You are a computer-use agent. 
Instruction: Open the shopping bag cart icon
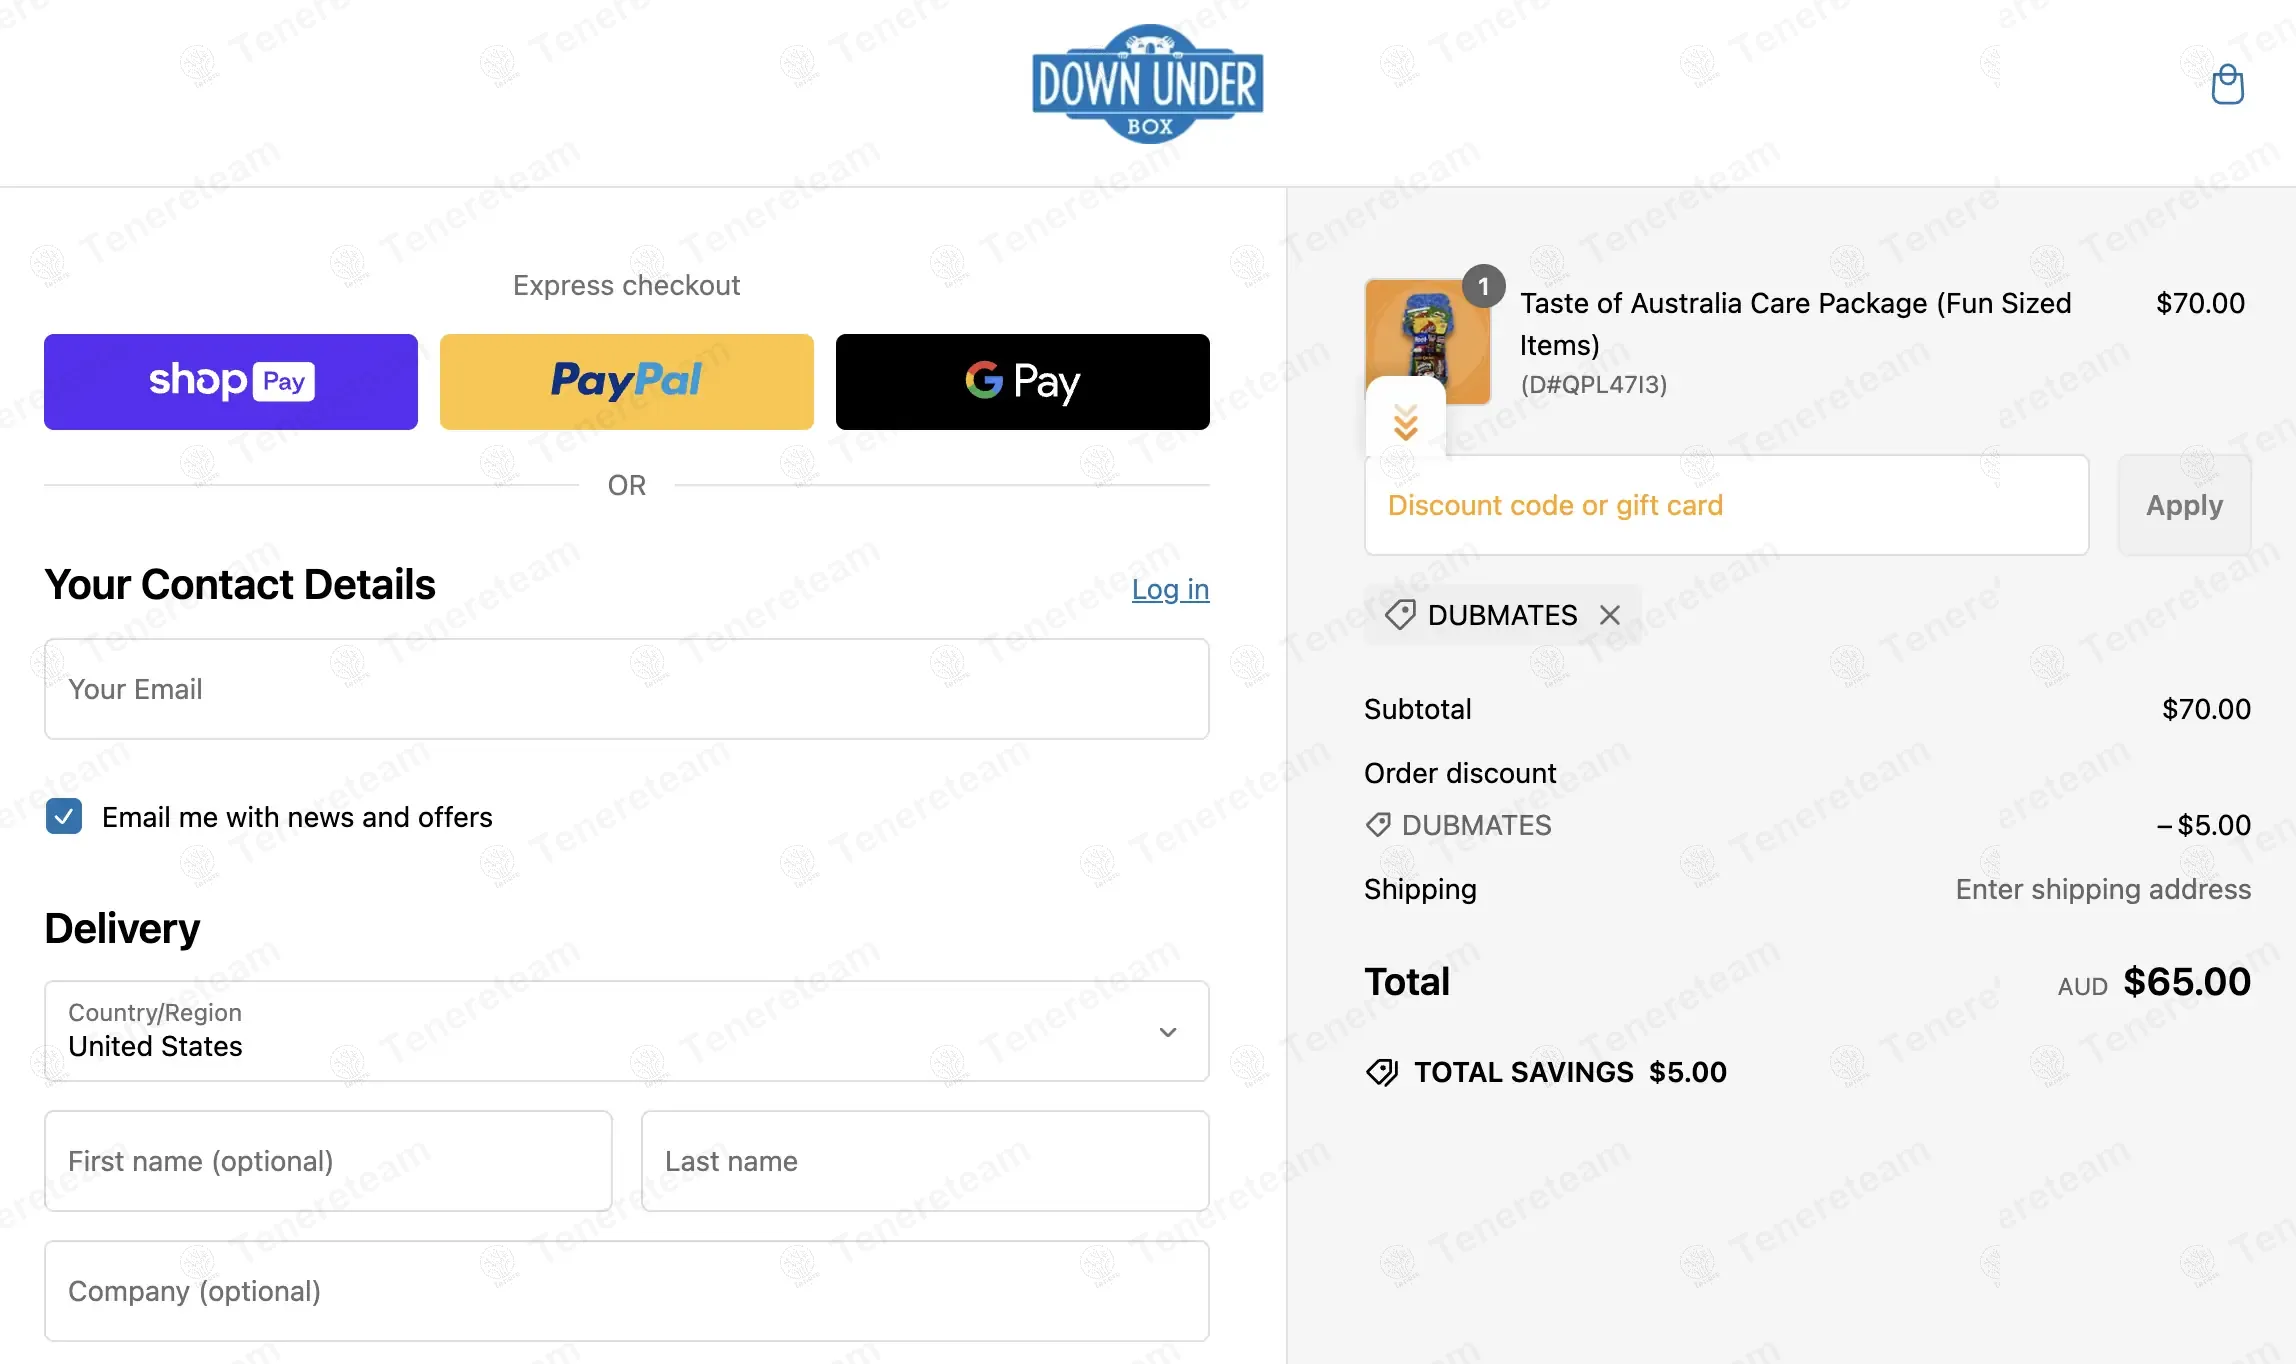point(2227,84)
